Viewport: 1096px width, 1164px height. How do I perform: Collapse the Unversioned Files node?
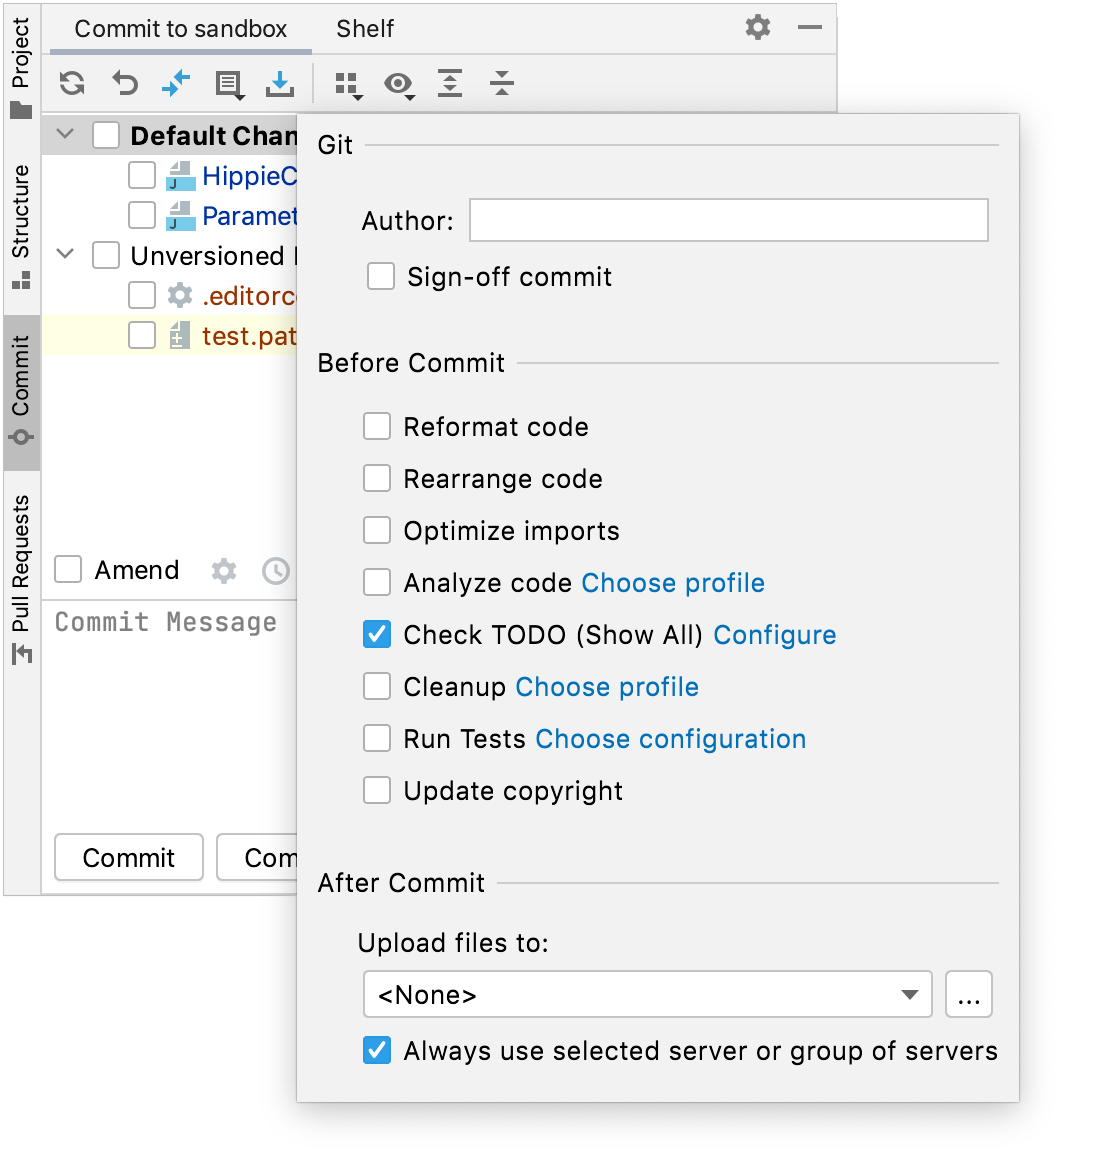[65, 255]
